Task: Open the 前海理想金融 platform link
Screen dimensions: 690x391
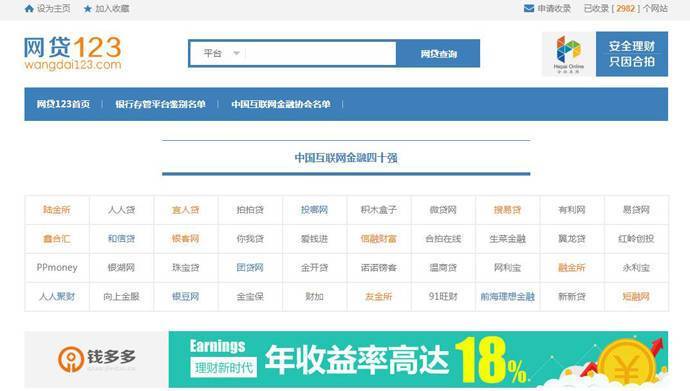Action: pos(507,296)
